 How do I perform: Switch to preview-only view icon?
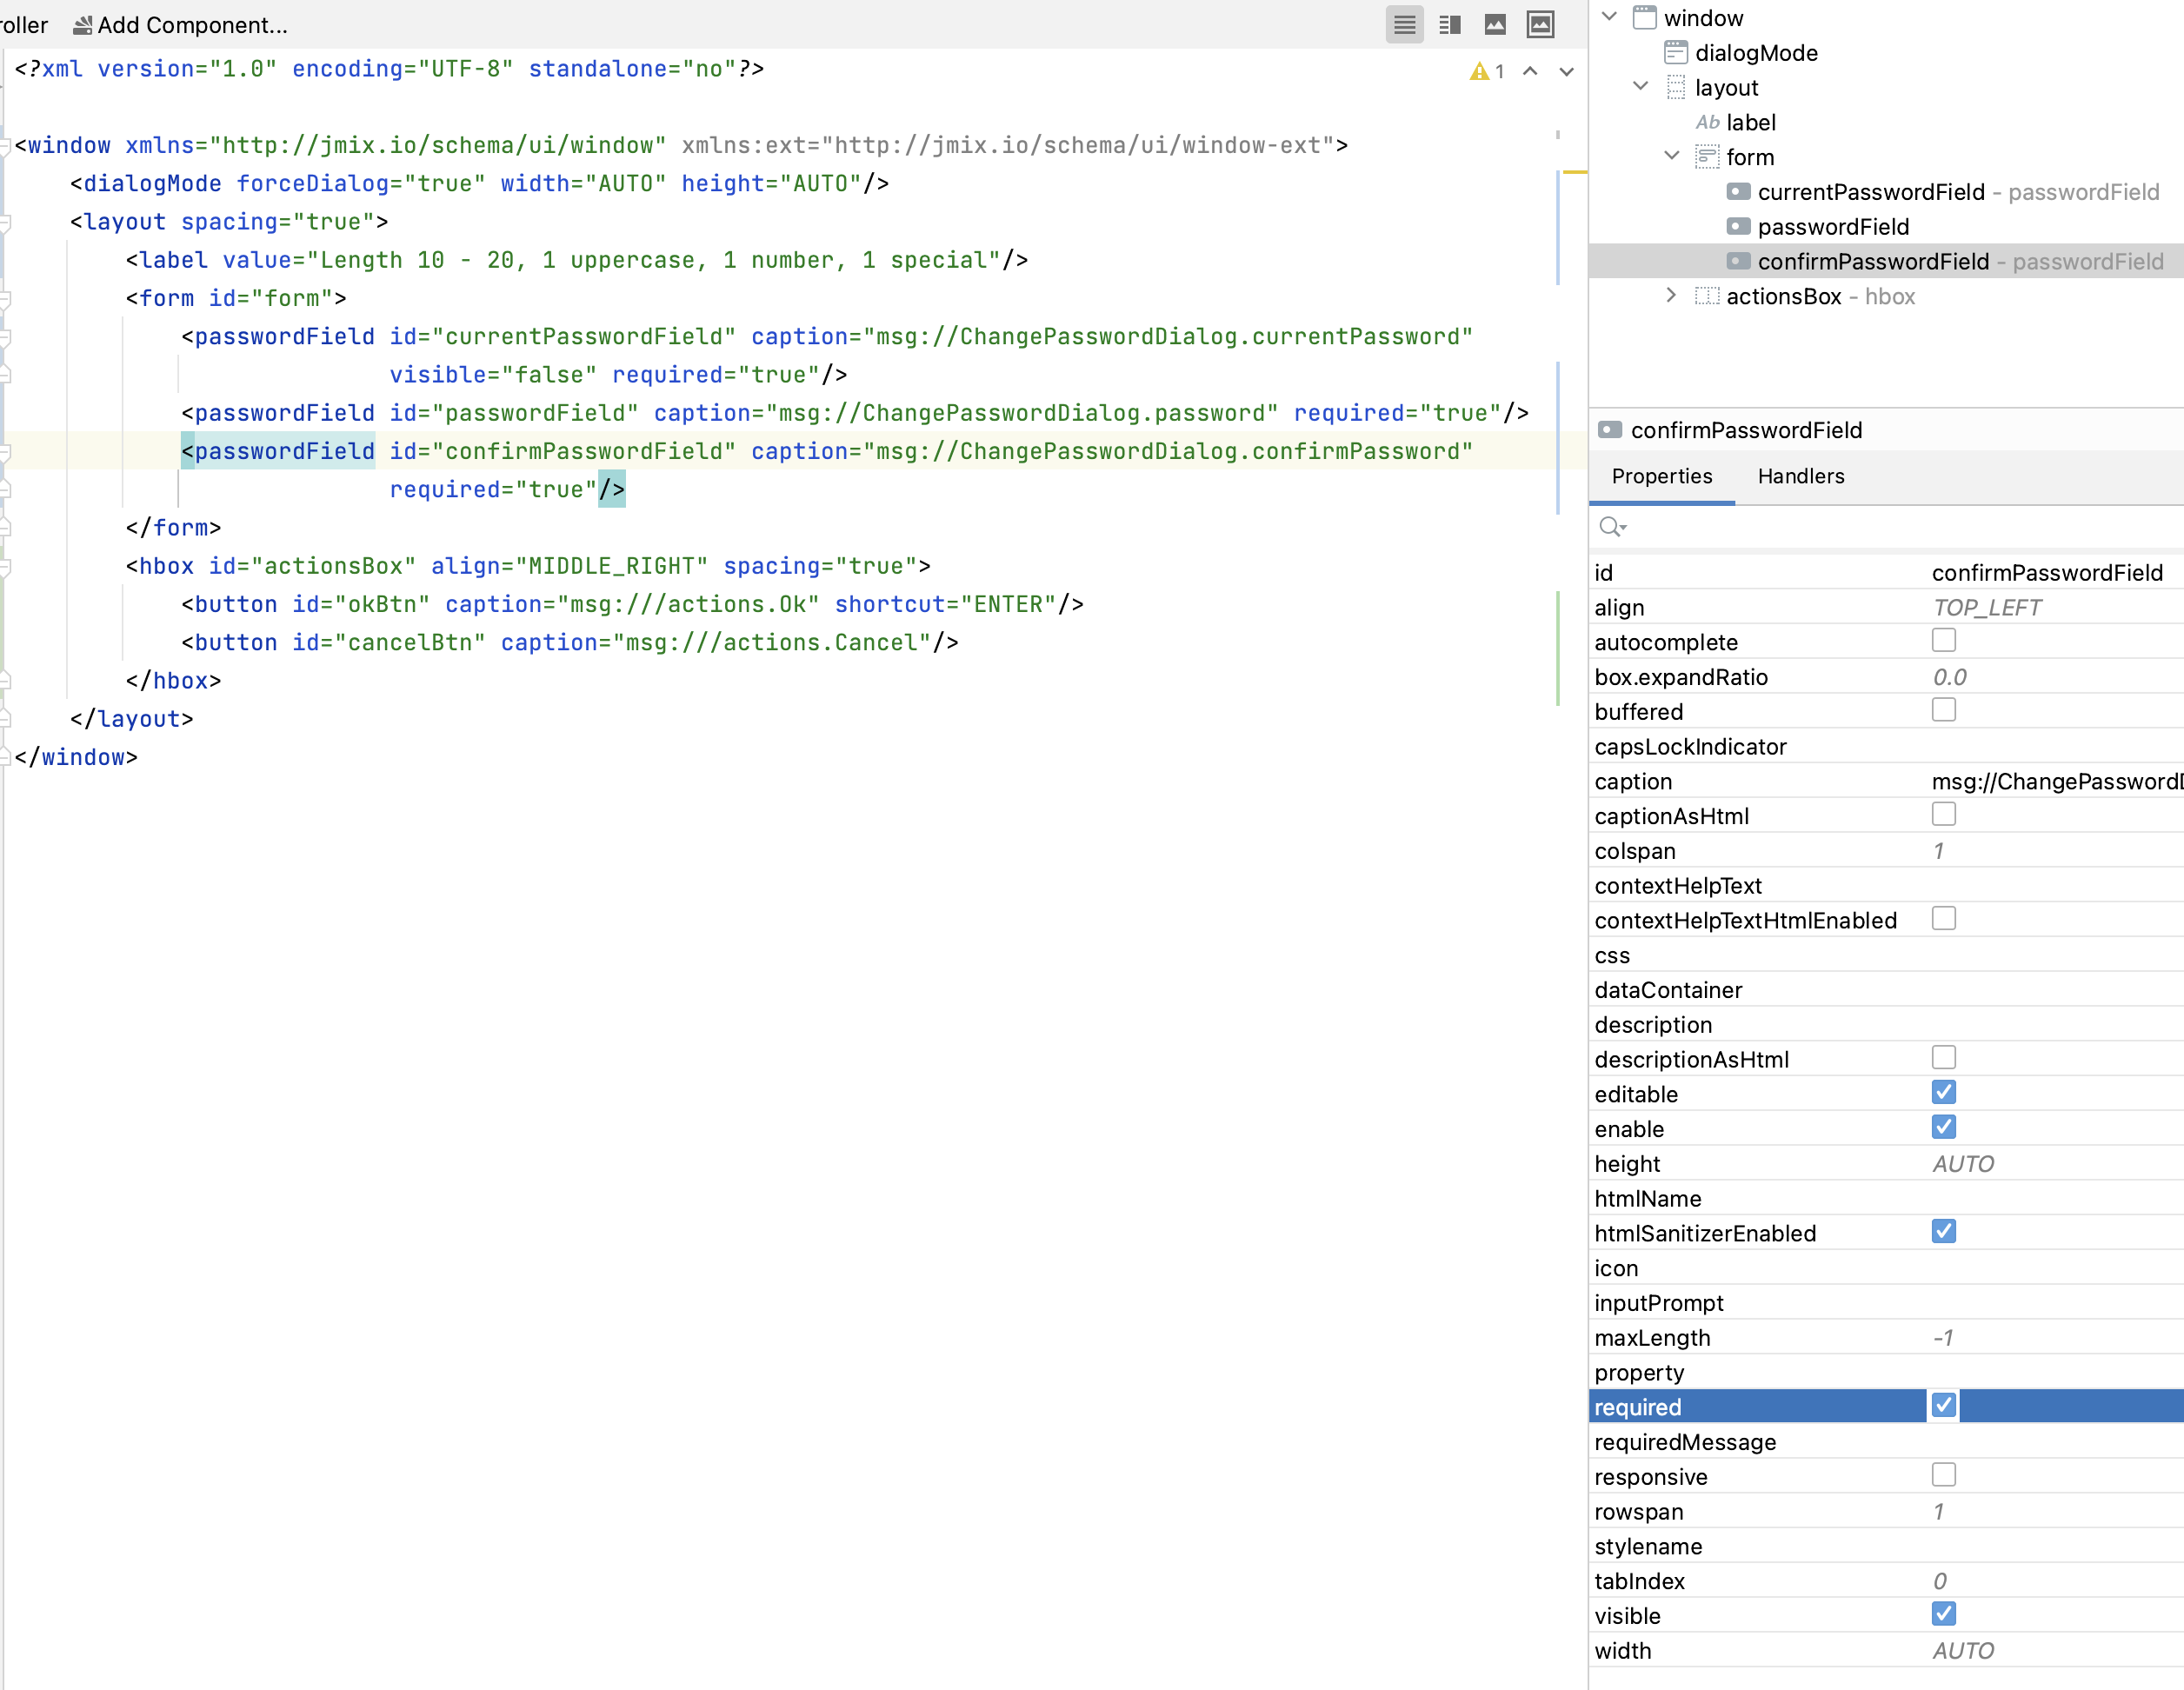click(1495, 25)
